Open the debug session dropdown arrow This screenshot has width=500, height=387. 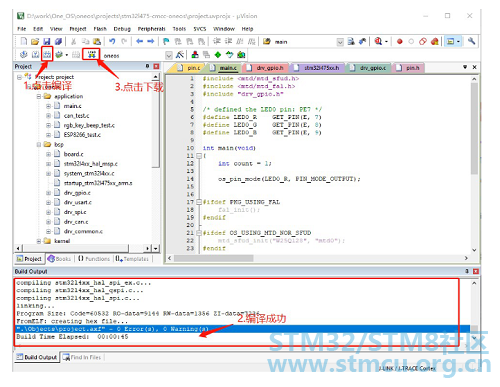pos(386,42)
